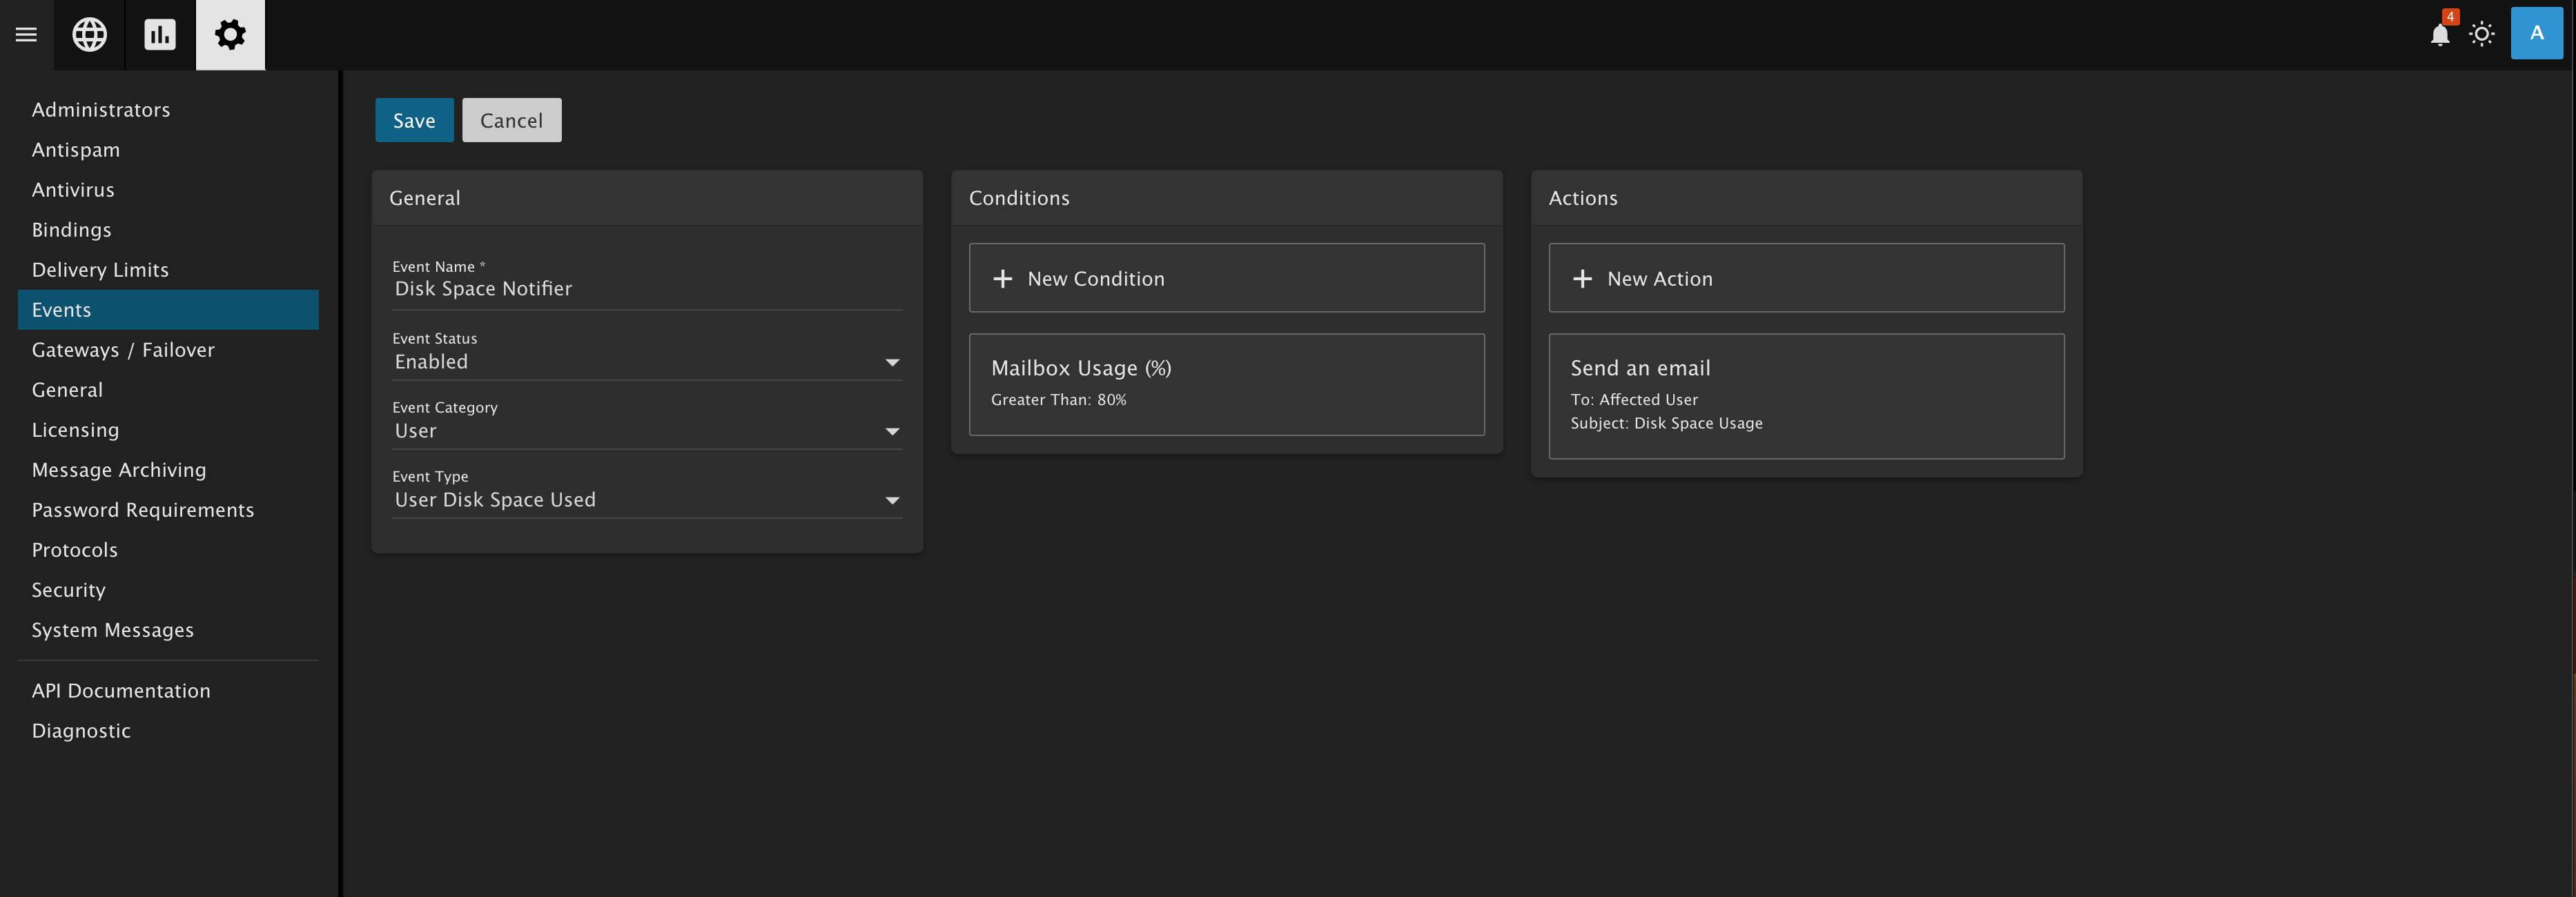Expand the Event Category dropdown
Screen dimensions: 2576x897
[892, 431]
